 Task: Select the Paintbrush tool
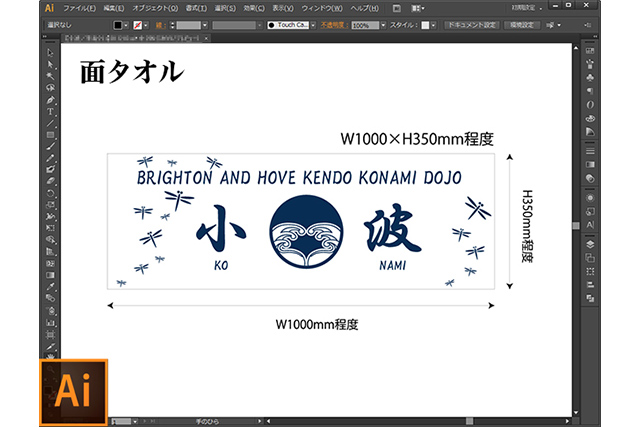[x=49, y=147]
